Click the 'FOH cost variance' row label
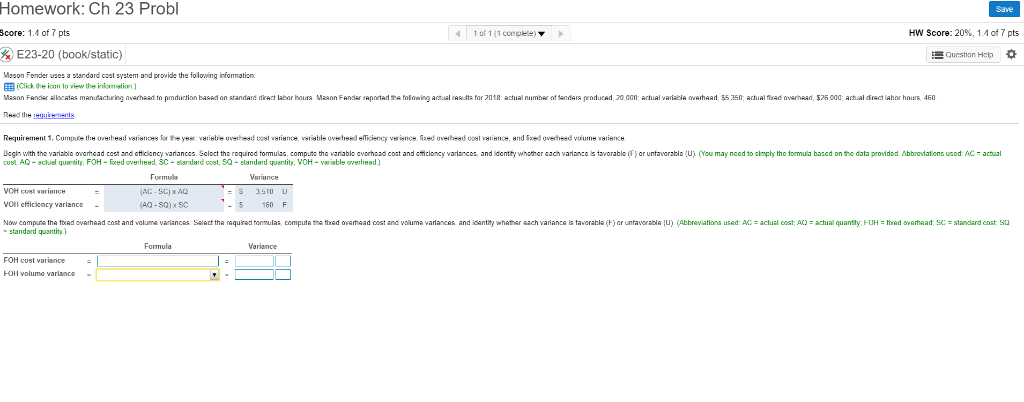The image size is (1024, 402). (x=34, y=261)
